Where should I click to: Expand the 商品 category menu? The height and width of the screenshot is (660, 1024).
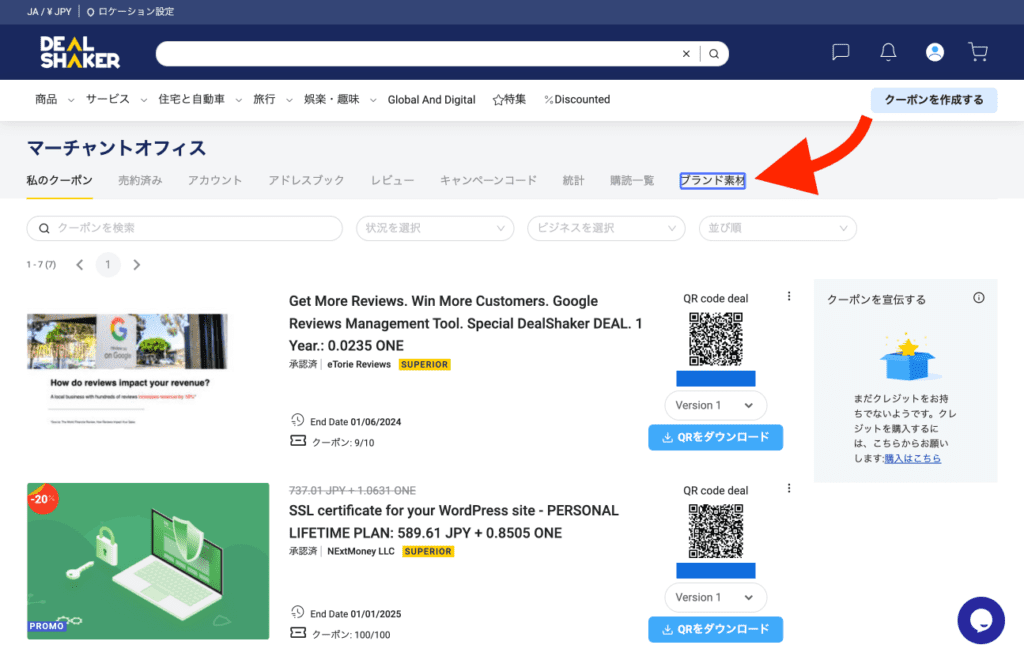pyautogui.click(x=54, y=99)
